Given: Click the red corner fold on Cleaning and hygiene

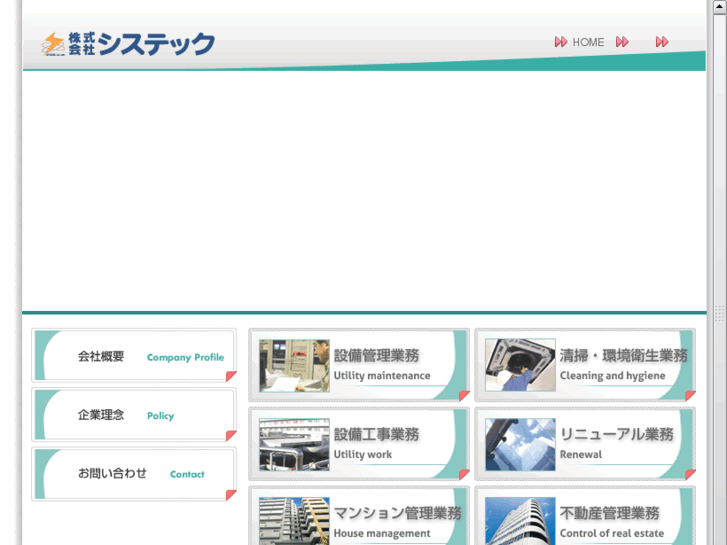Looking at the screenshot, I should 690,396.
